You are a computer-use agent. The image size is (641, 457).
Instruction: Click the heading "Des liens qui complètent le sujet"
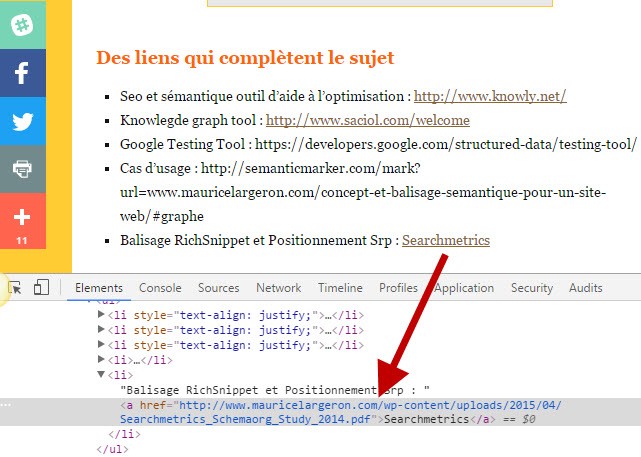245,58
